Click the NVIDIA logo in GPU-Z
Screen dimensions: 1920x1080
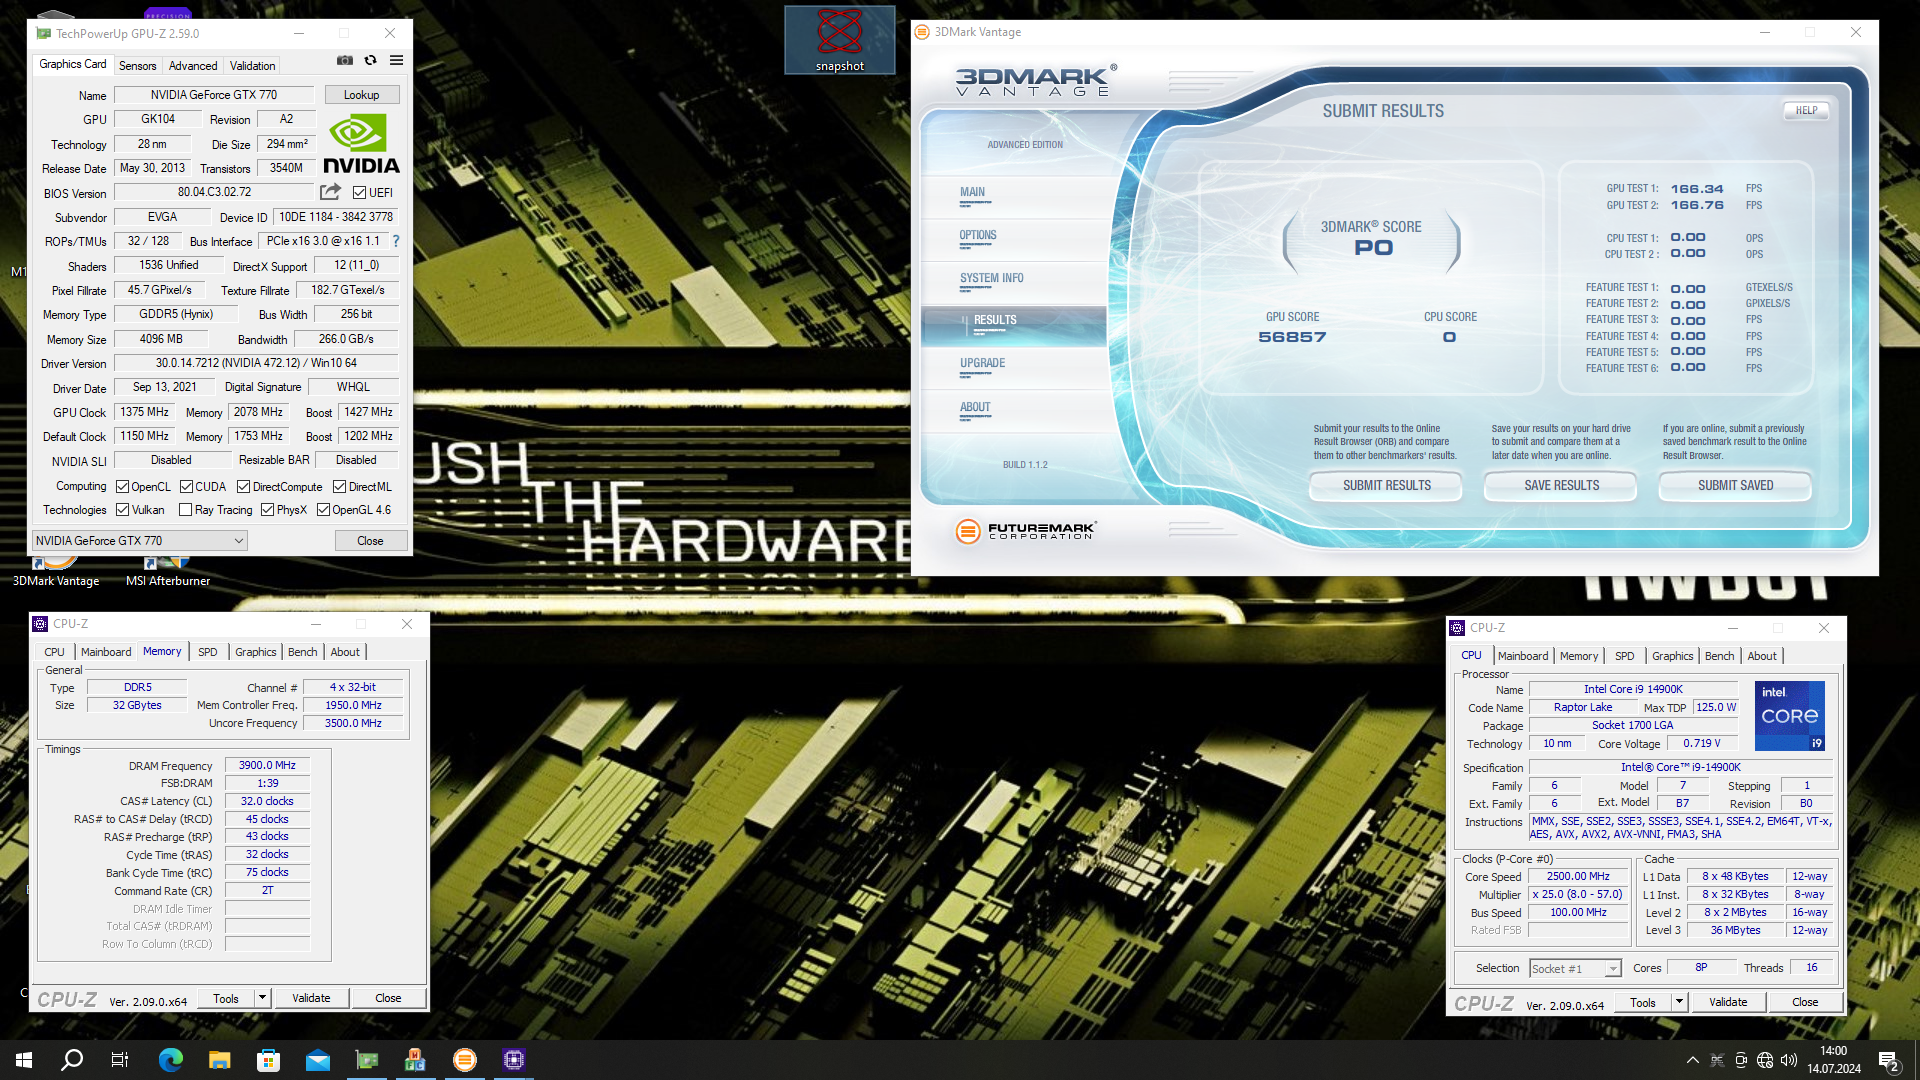point(361,145)
